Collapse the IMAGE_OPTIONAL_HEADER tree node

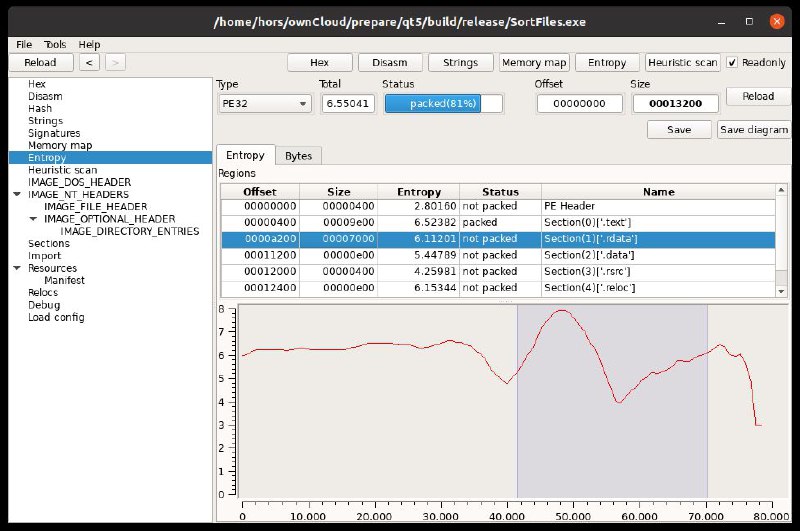pyautogui.click(x=33, y=219)
